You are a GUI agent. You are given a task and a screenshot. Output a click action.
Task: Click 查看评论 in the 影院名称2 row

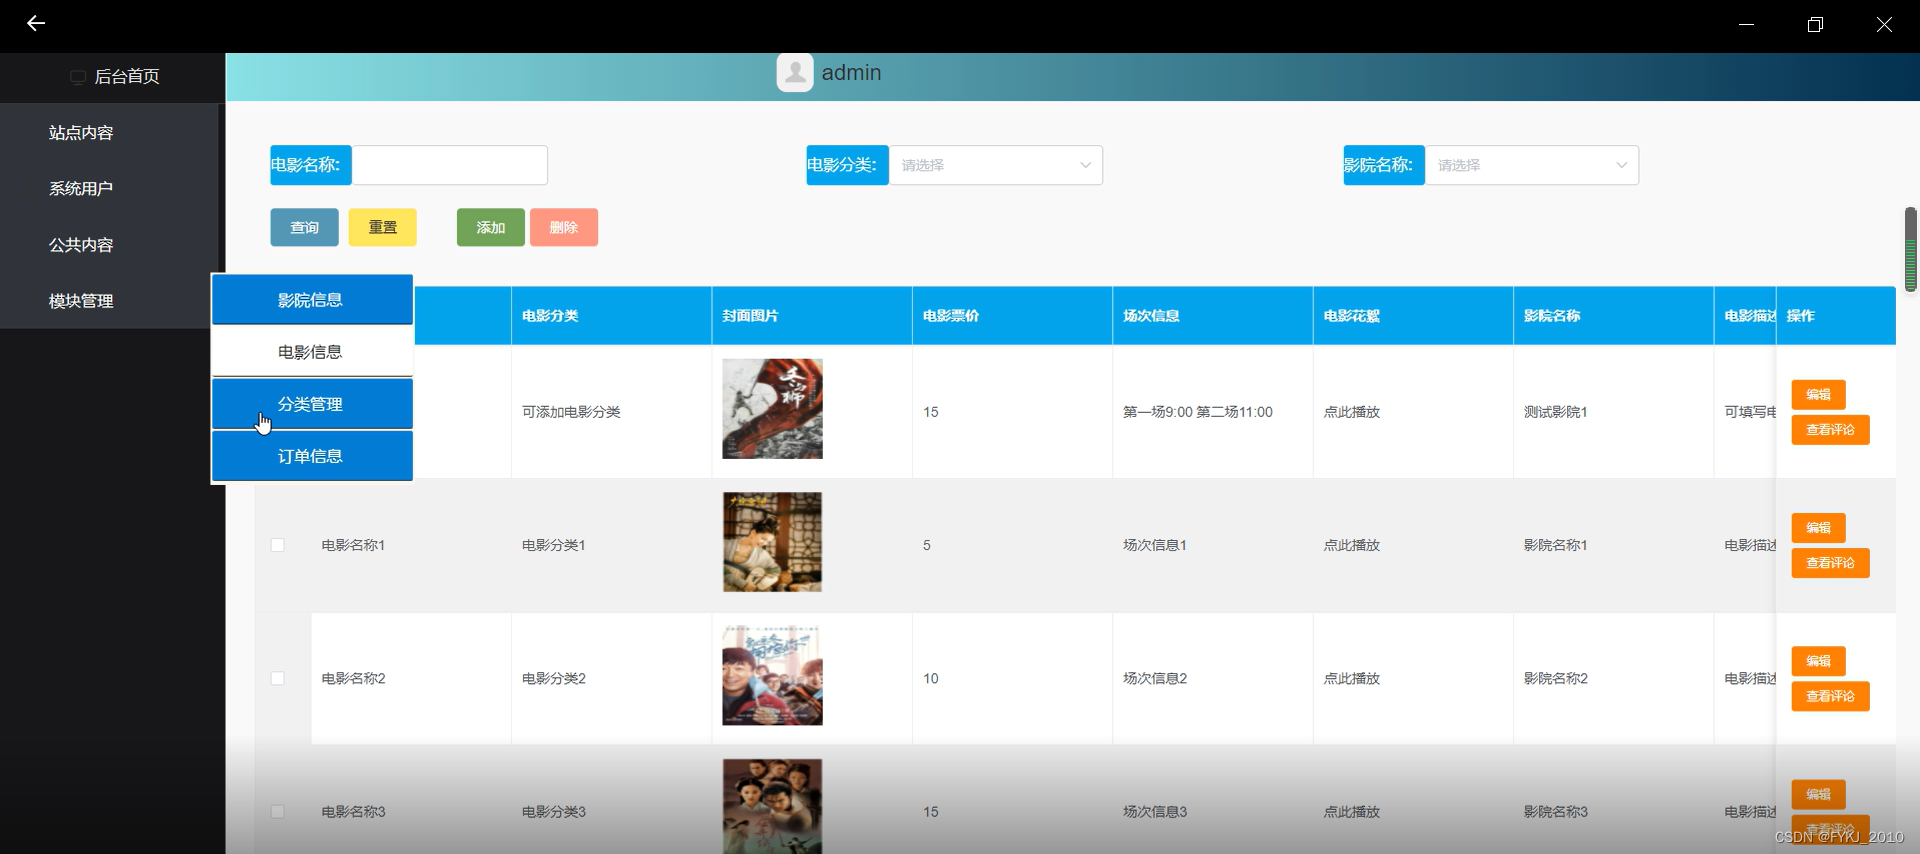1830,696
